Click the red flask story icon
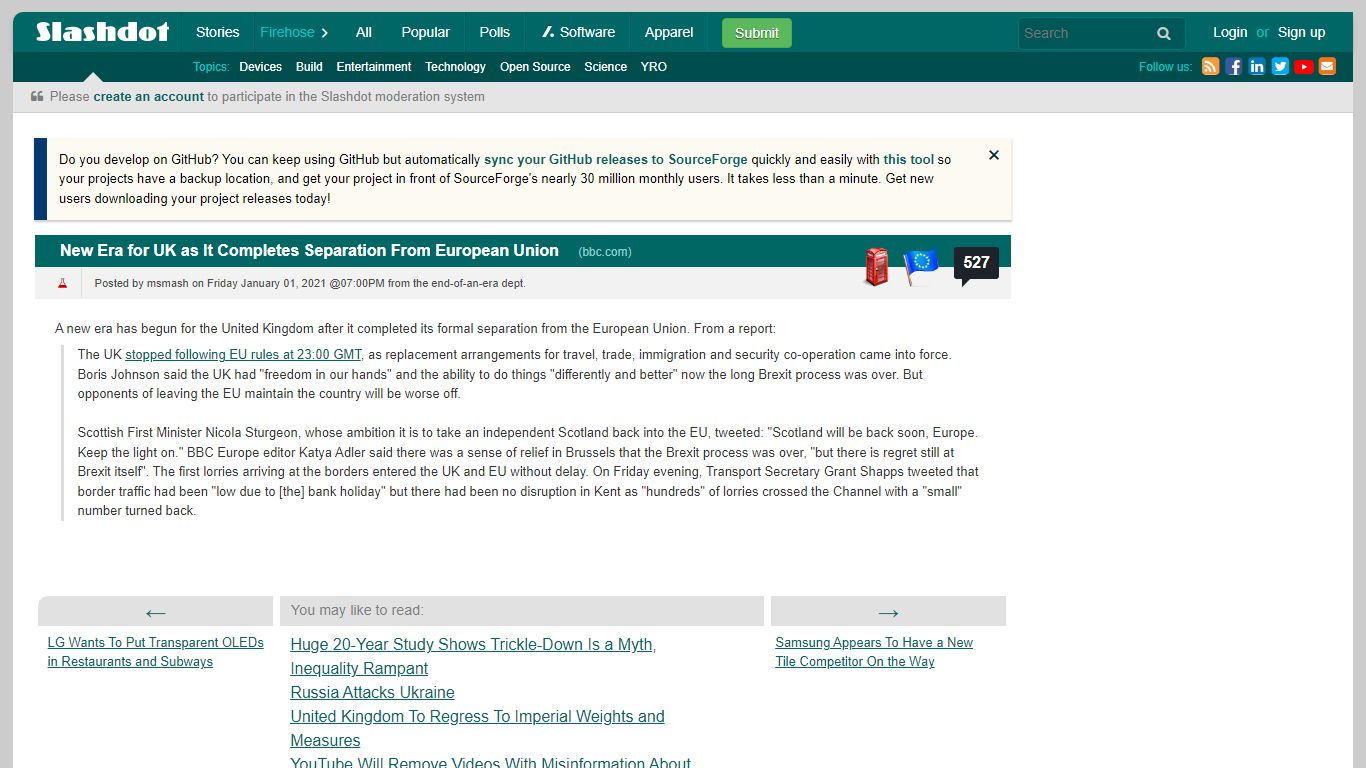Viewport: 1366px width, 768px height. coord(62,283)
